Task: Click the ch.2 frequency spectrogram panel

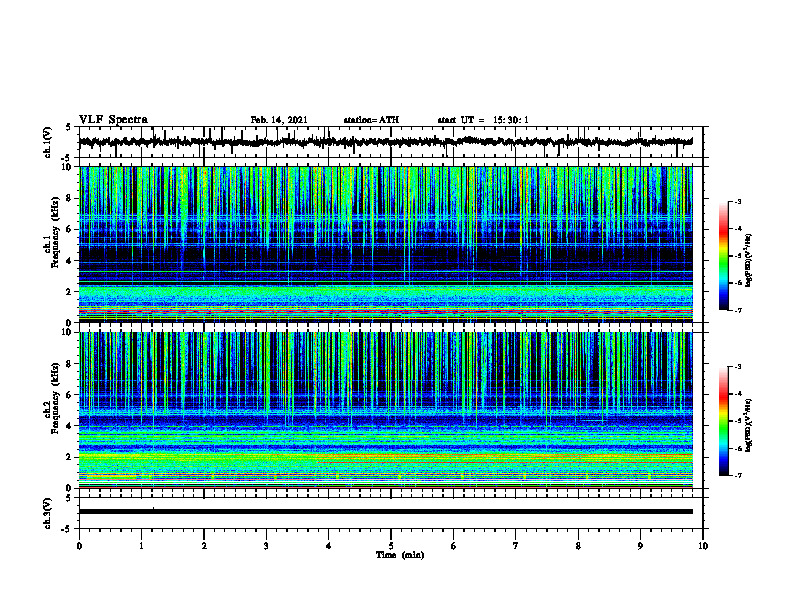Action: pos(386,410)
